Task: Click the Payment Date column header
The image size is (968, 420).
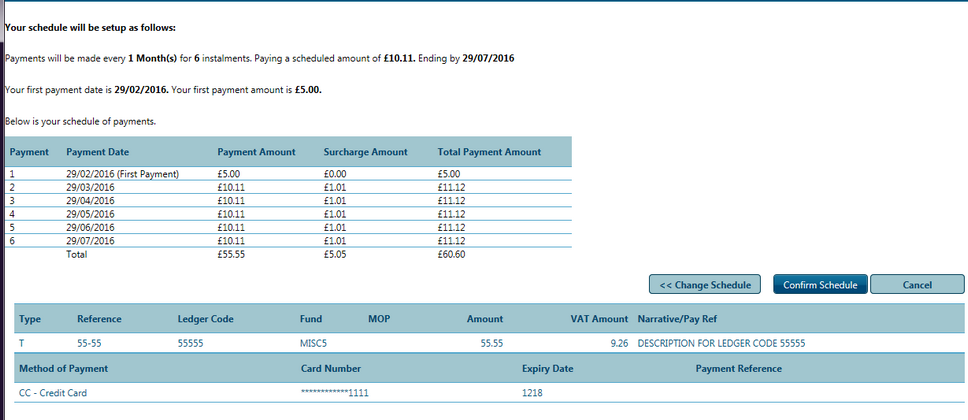Action: (98, 152)
